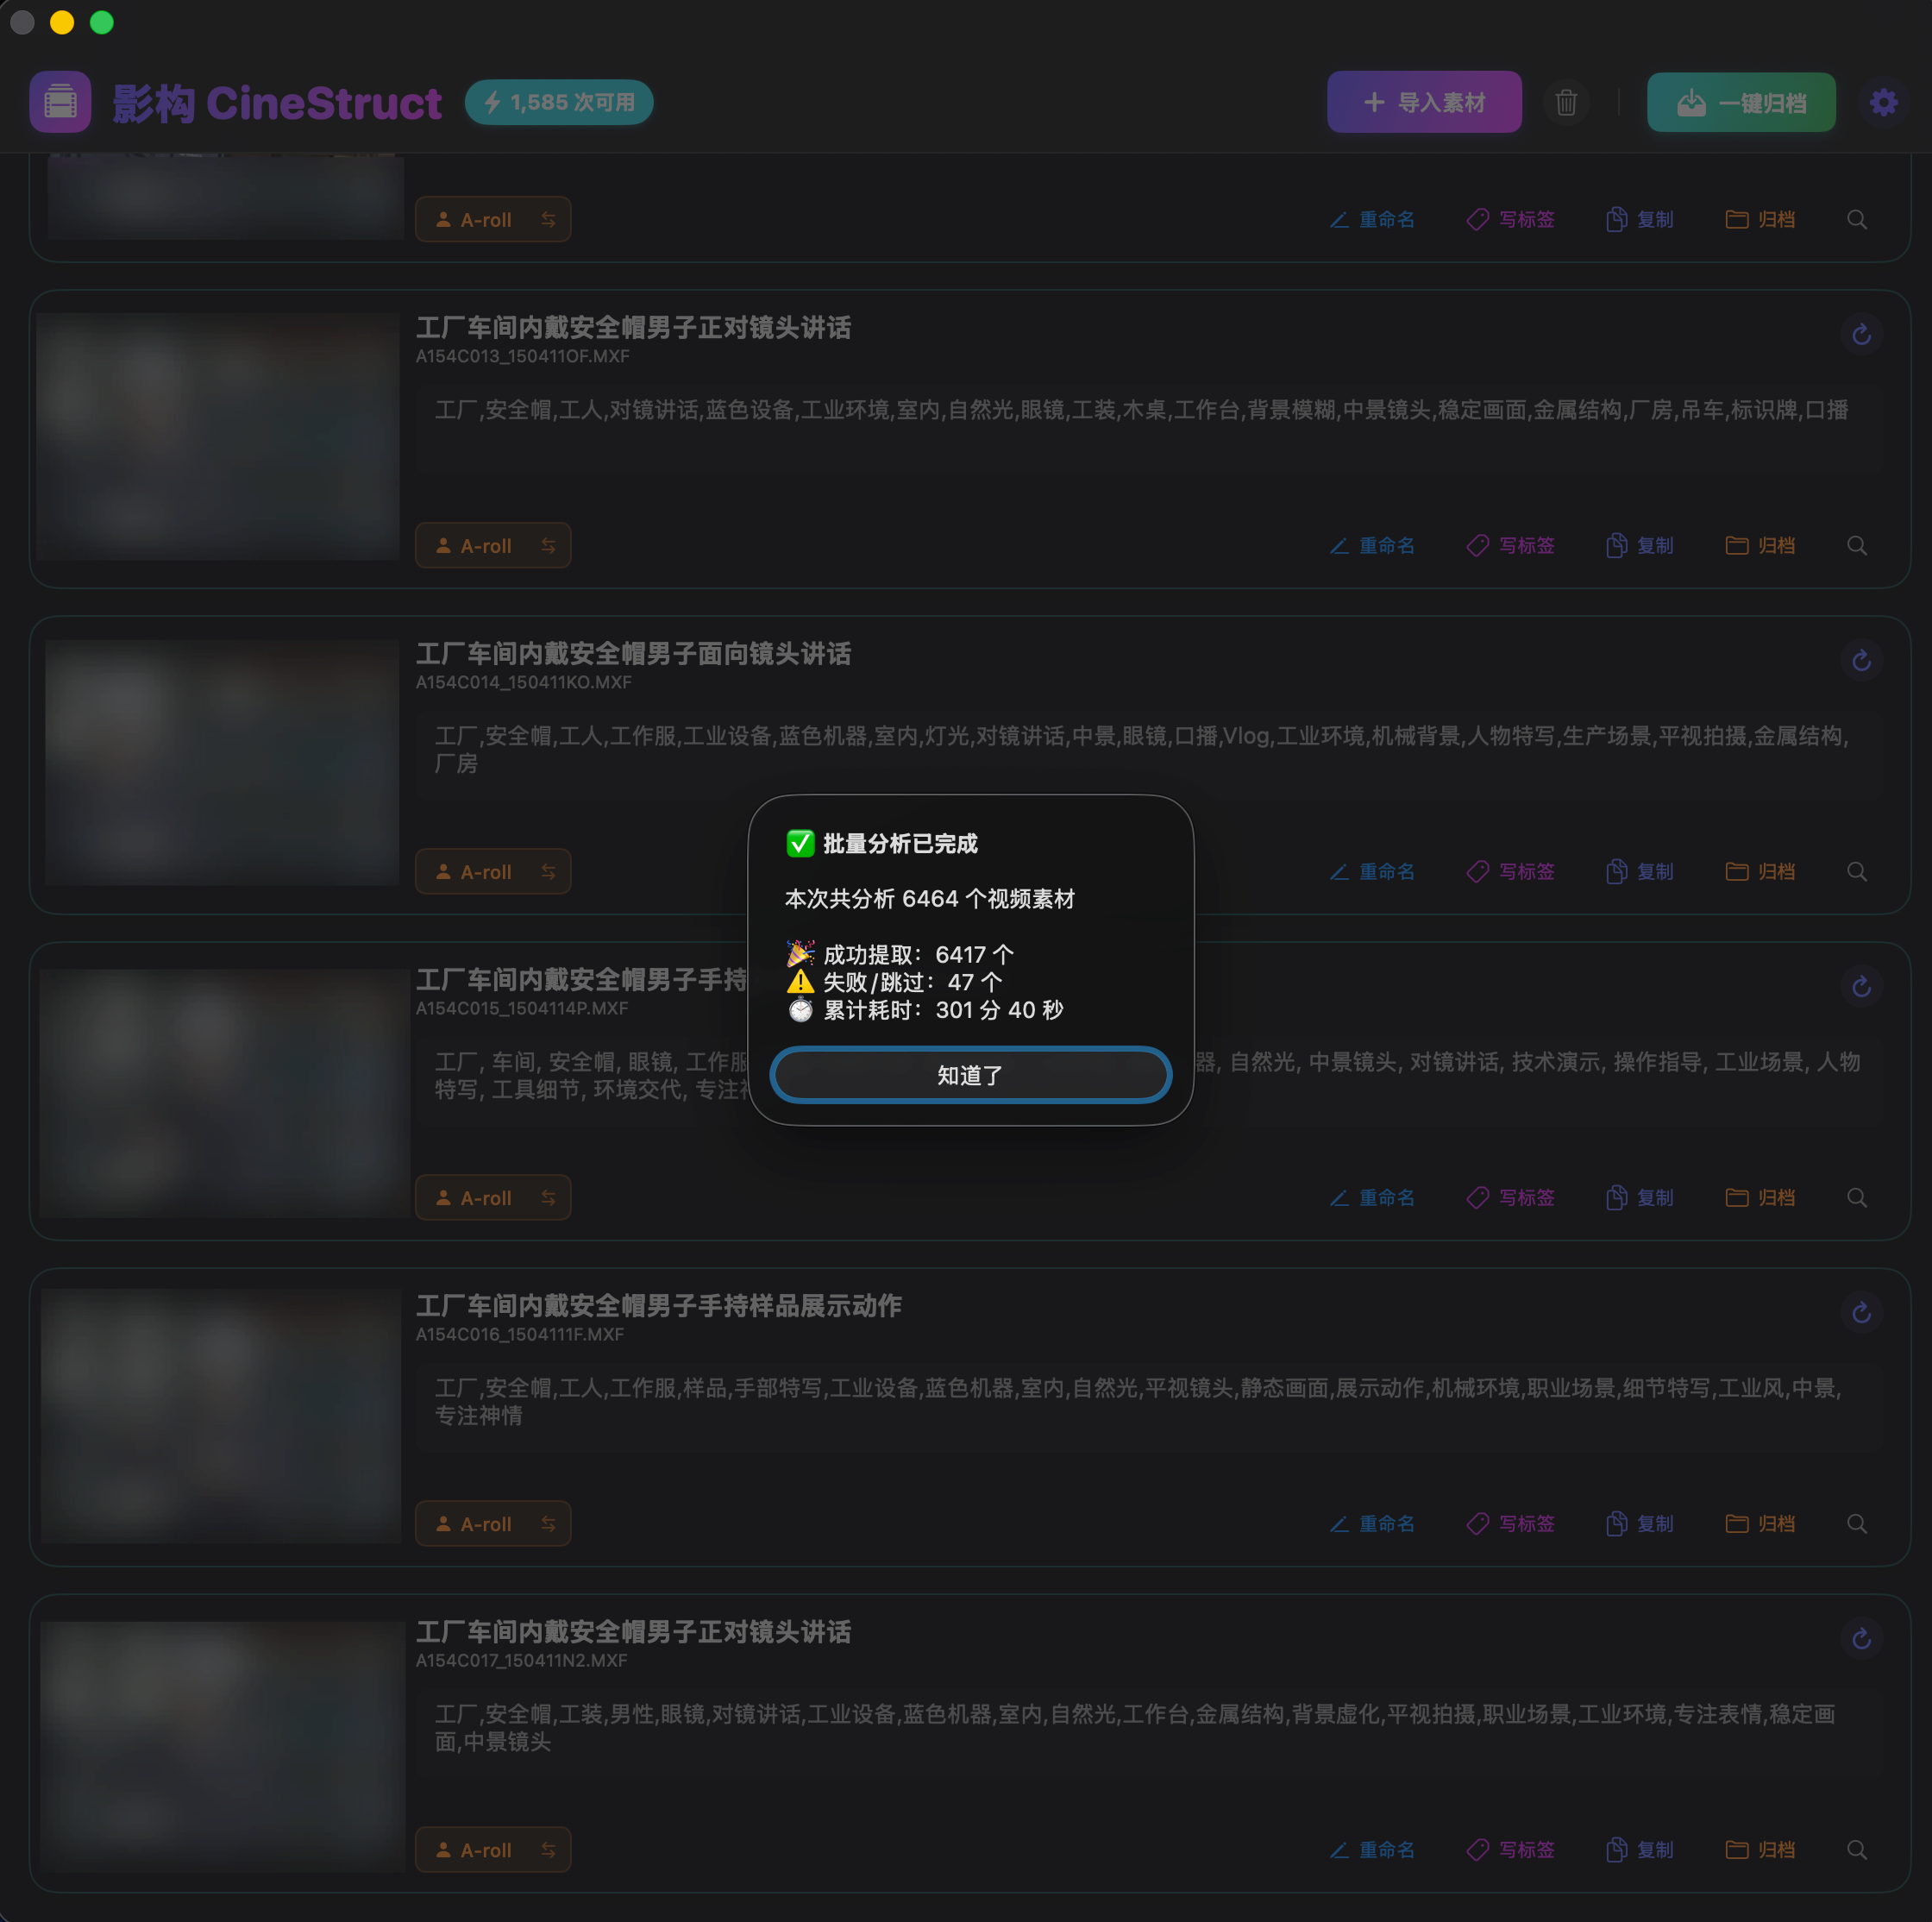The height and width of the screenshot is (1922, 1932).
Task: Click the 知道了 button in the dialog
Action: [x=969, y=1075]
